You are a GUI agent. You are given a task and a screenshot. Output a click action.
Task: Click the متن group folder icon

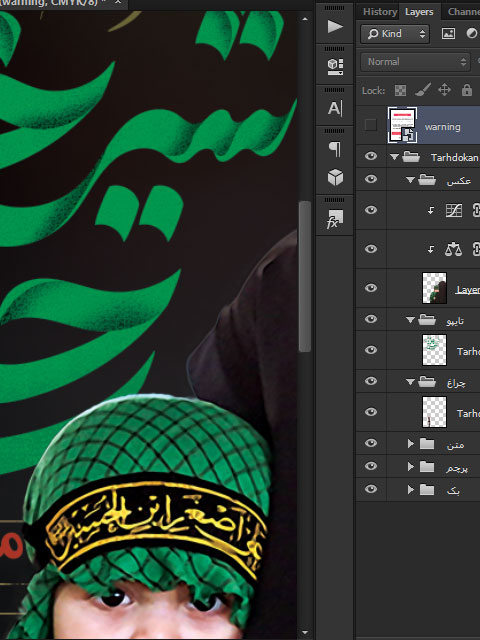point(427,443)
